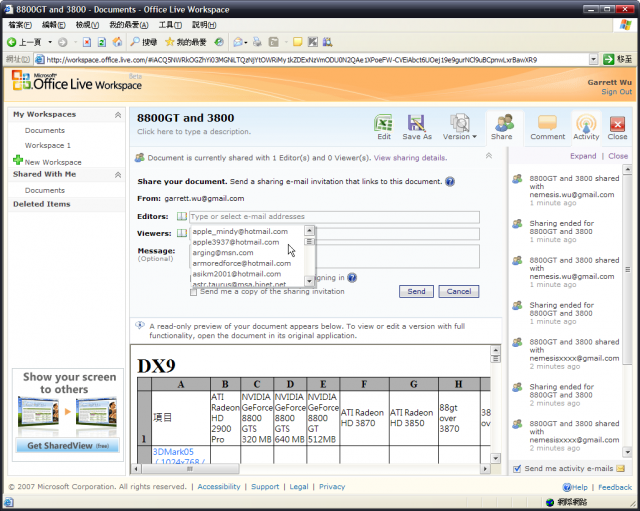640x511 pixels.
Task: Collapse the sharing panel with top chevron
Action: 489,156
